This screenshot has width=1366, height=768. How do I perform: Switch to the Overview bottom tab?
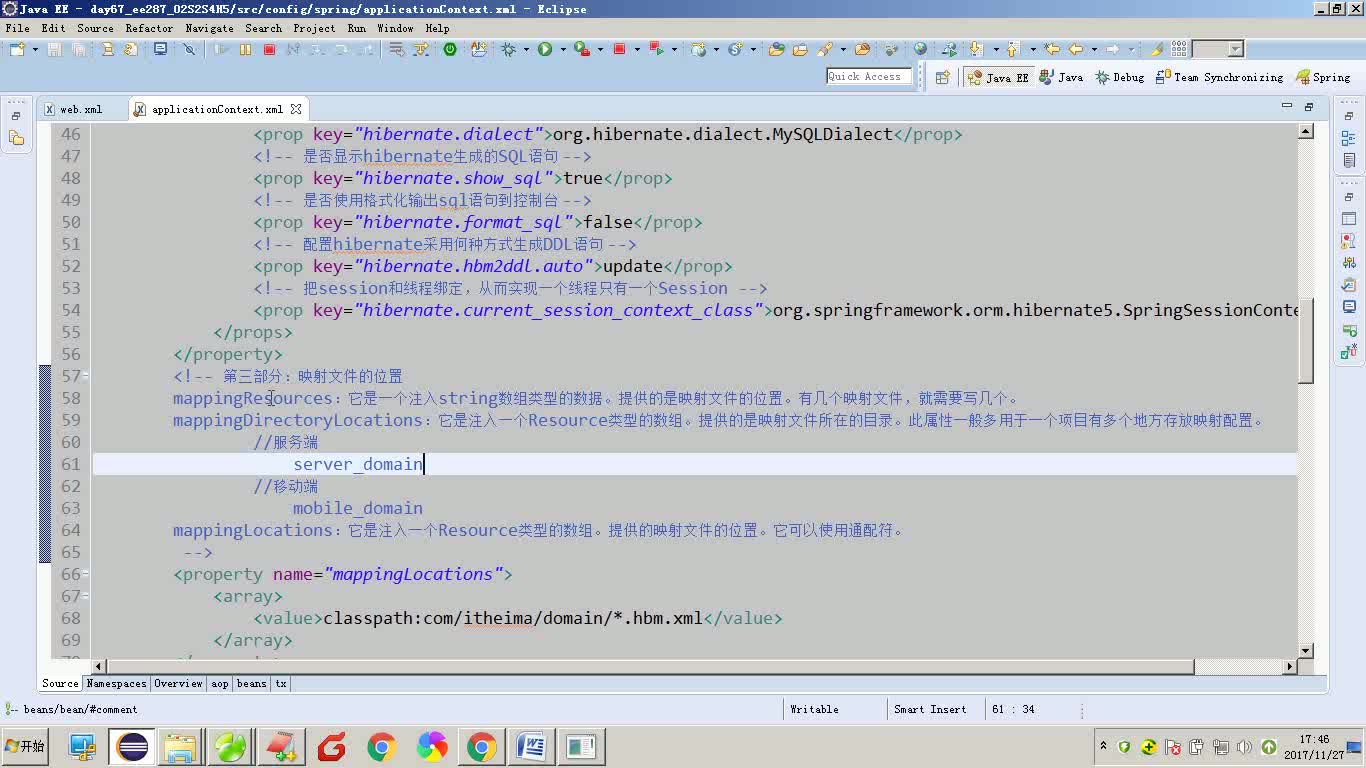pyautogui.click(x=178, y=684)
